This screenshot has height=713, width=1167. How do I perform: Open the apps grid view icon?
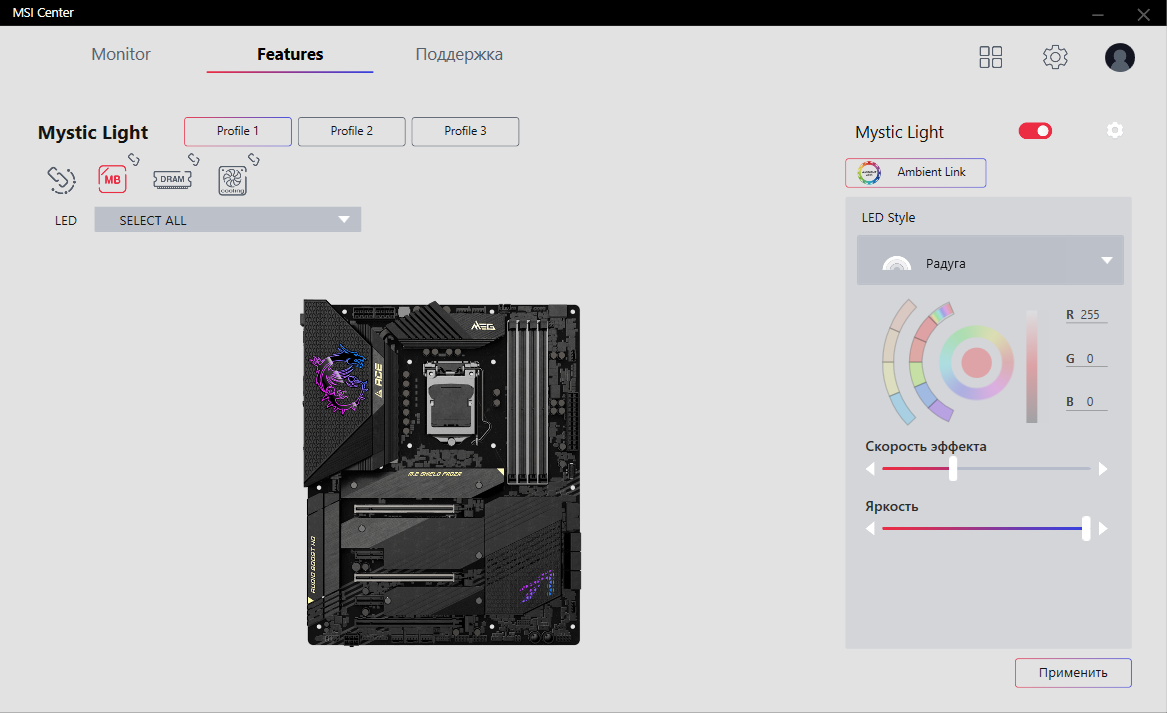coord(991,57)
